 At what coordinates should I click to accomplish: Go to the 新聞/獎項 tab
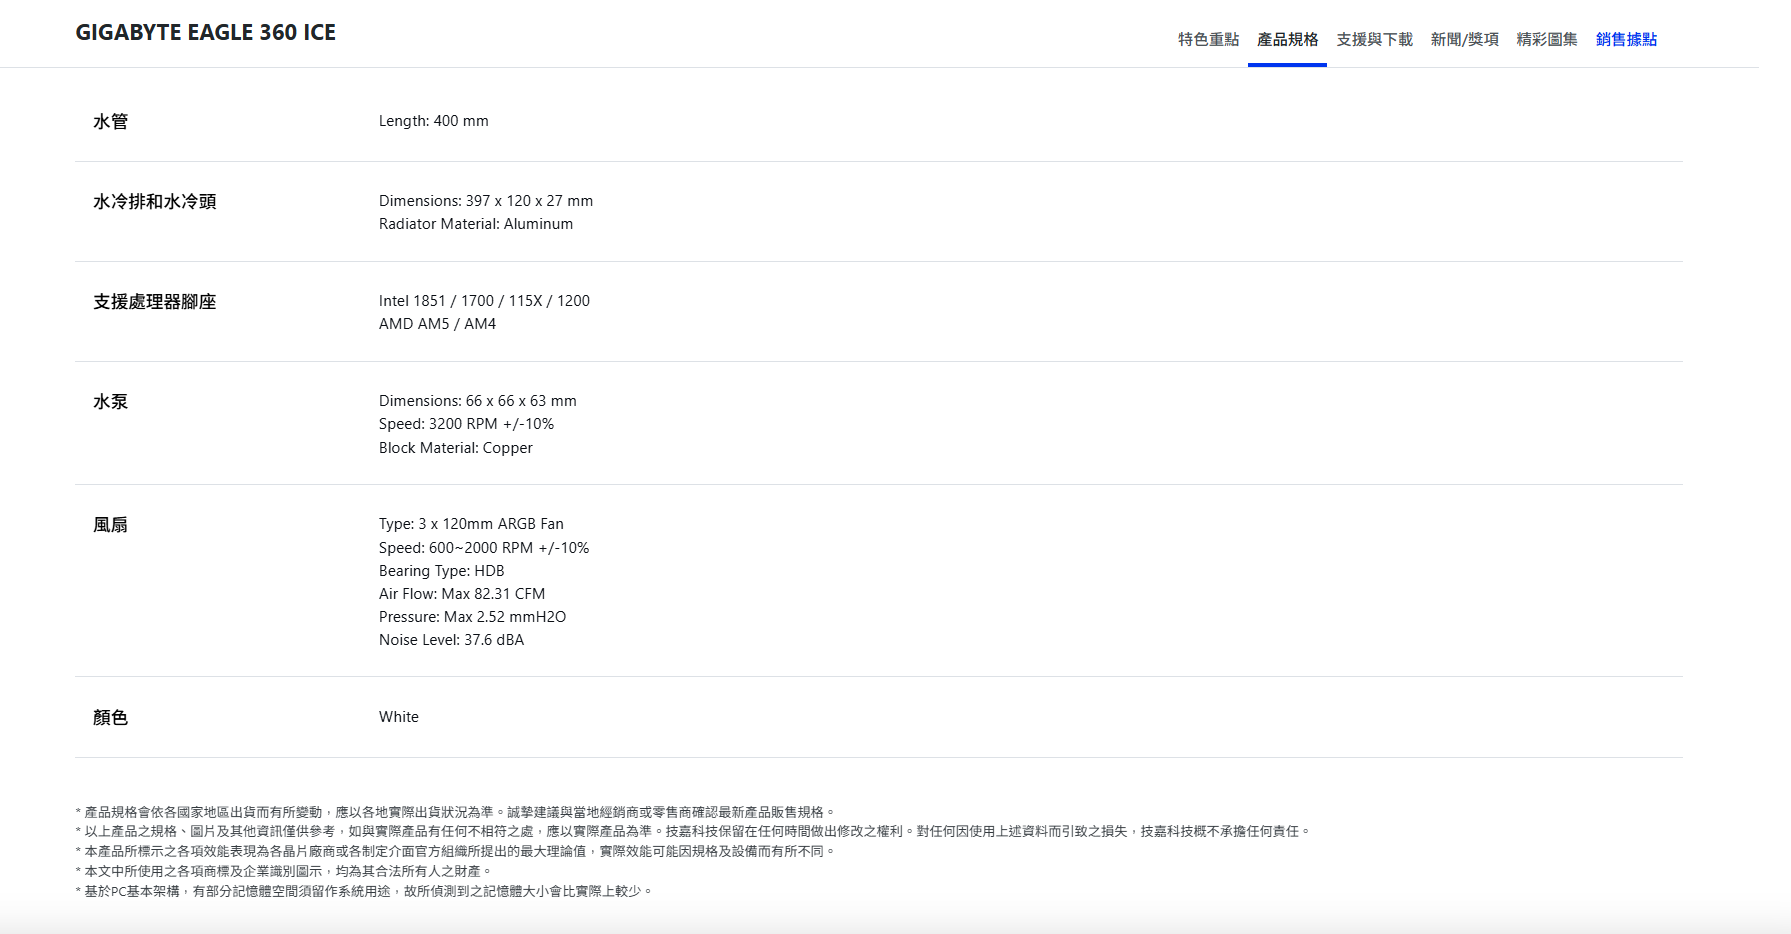[1464, 39]
